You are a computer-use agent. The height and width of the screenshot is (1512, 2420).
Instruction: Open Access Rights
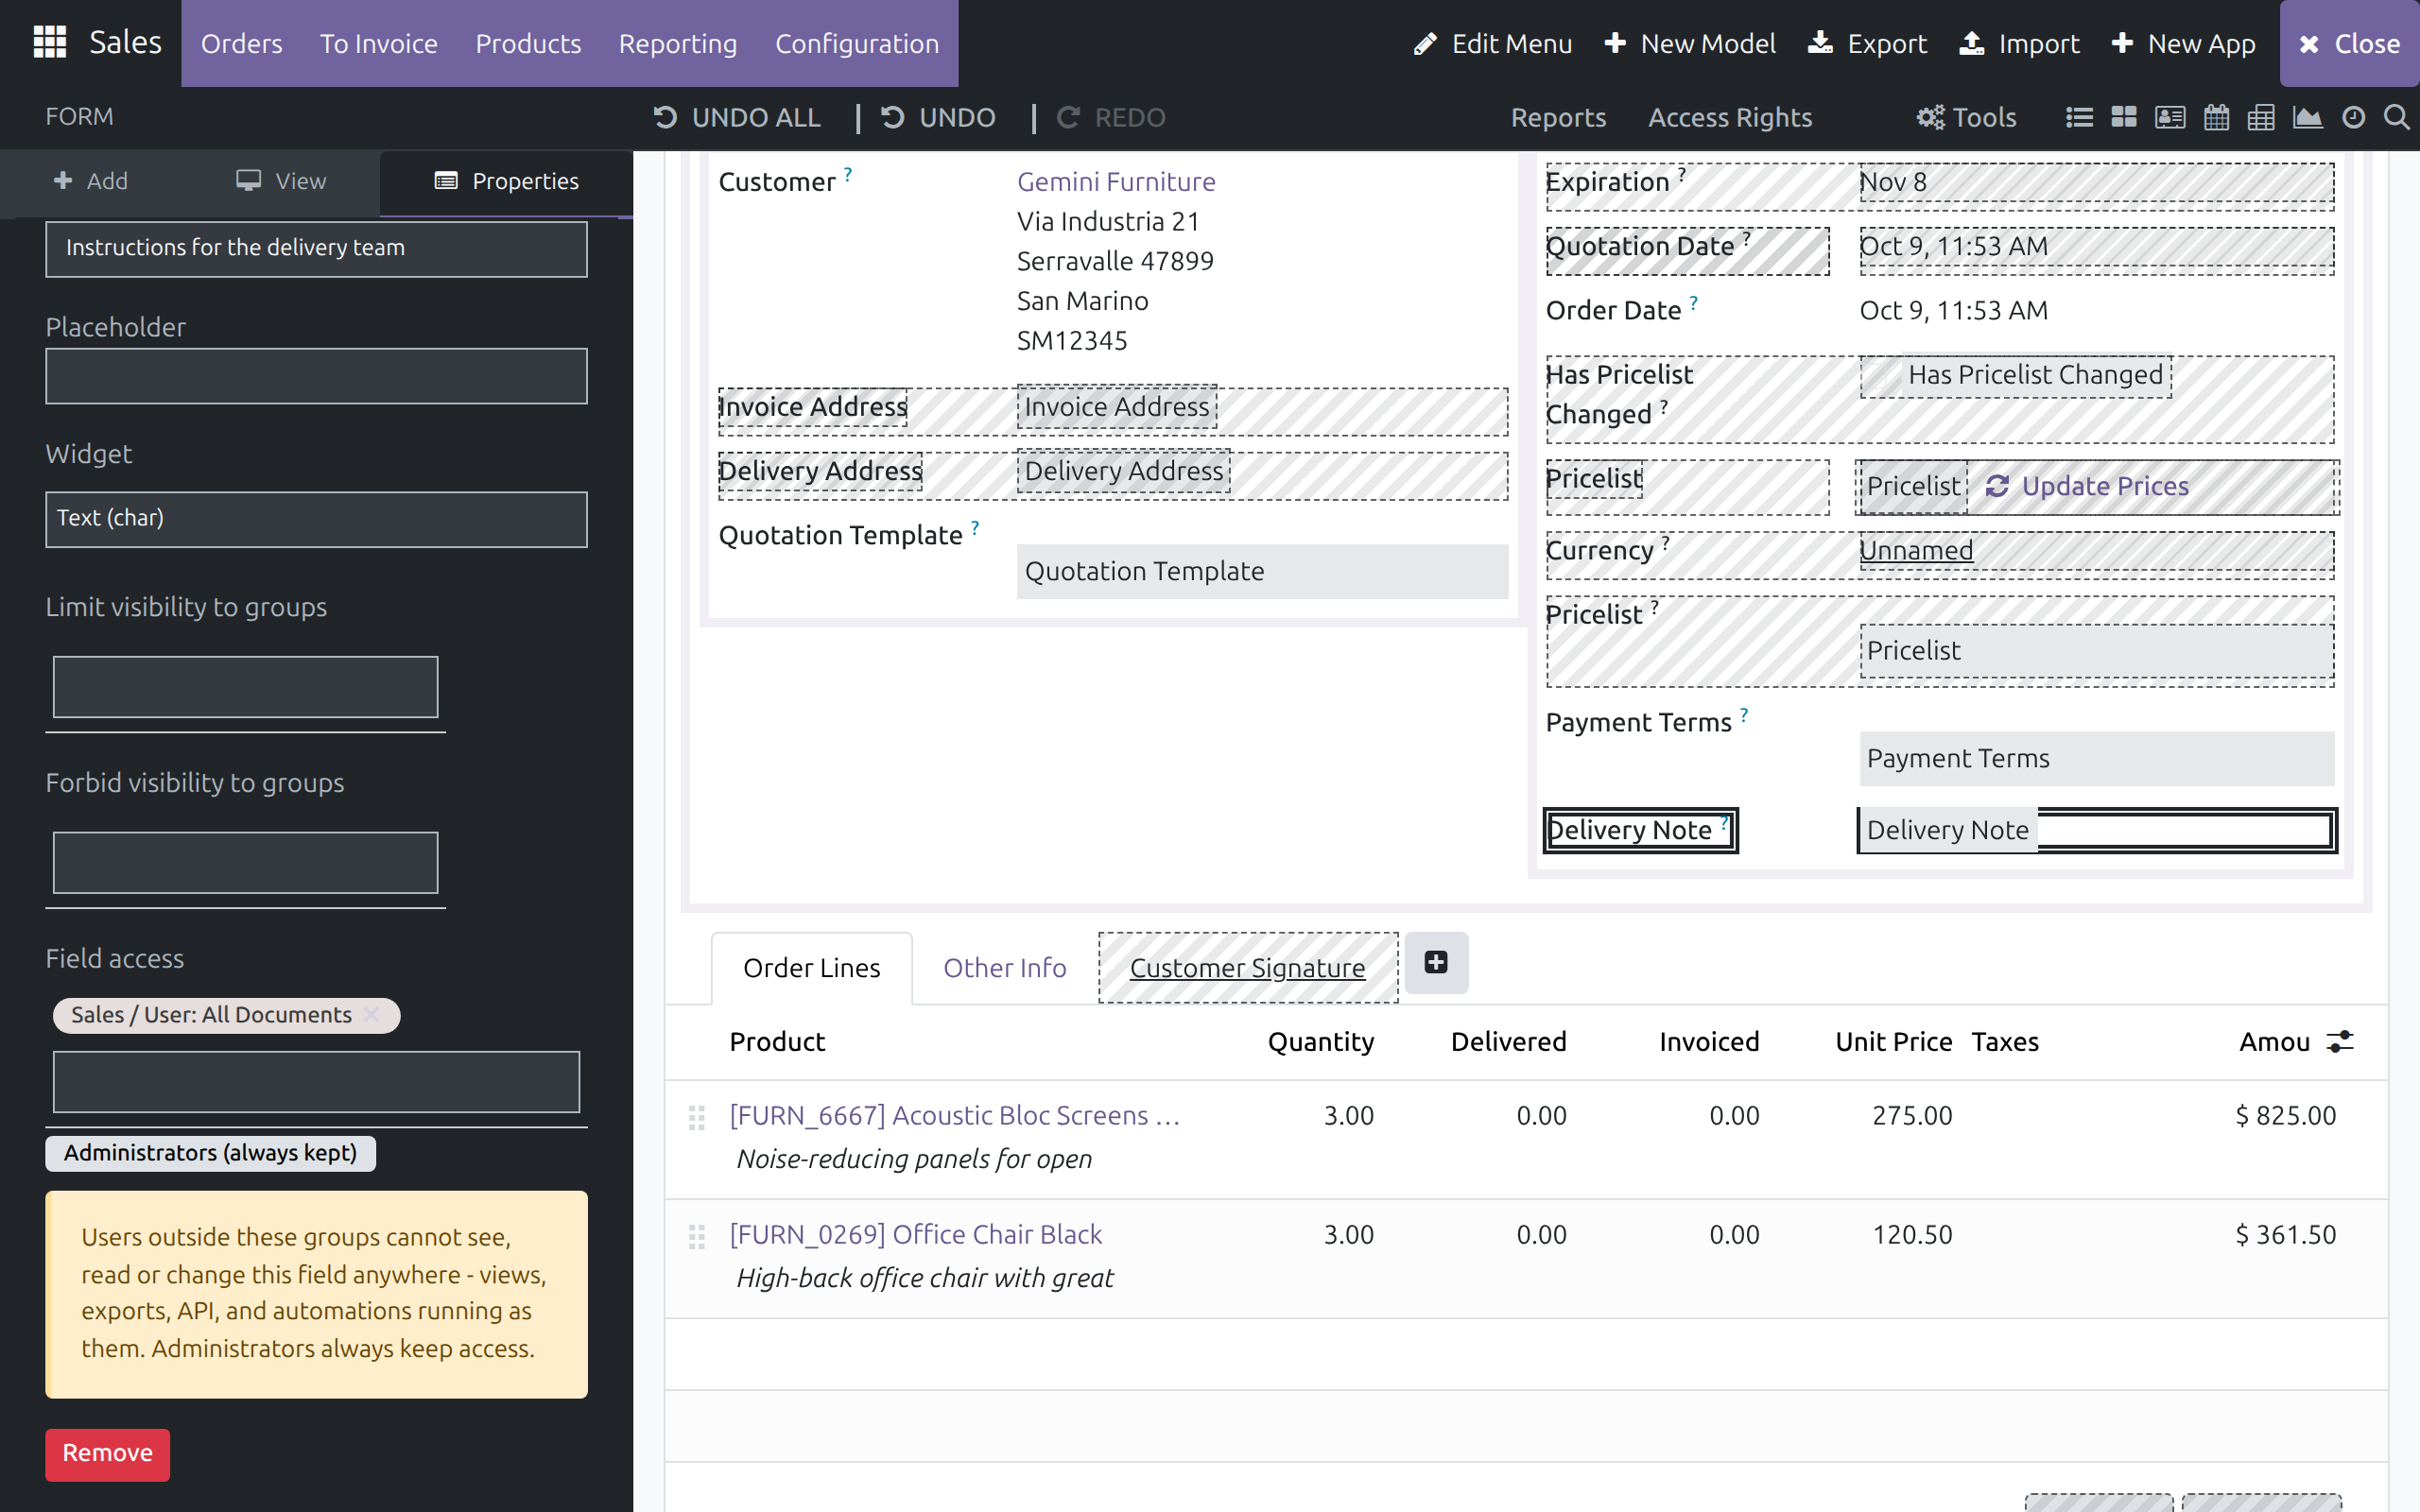pos(1730,117)
